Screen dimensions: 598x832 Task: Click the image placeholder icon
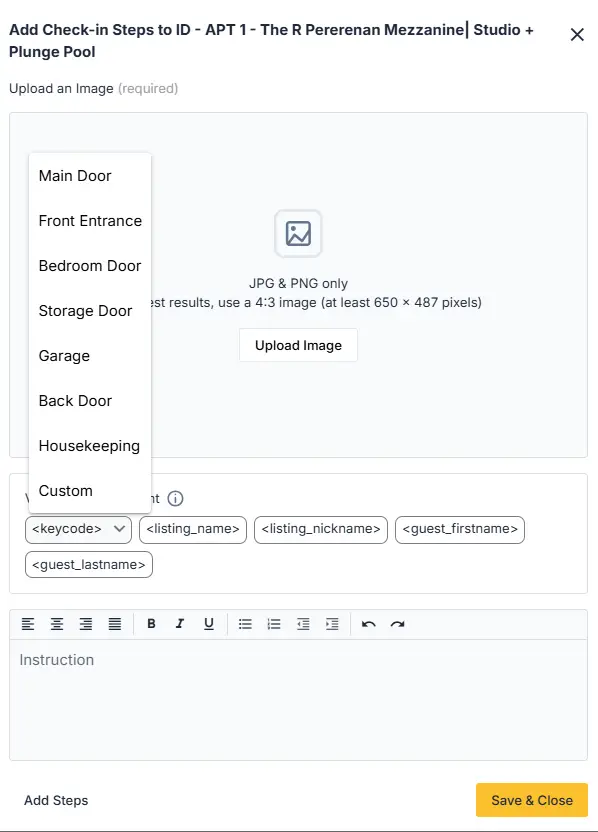pos(298,233)
